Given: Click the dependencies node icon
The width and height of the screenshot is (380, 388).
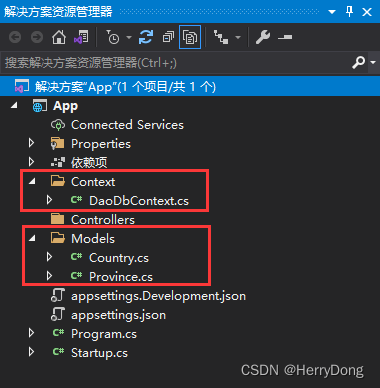Looking at the screenshot, I should (x=58, y=163).
